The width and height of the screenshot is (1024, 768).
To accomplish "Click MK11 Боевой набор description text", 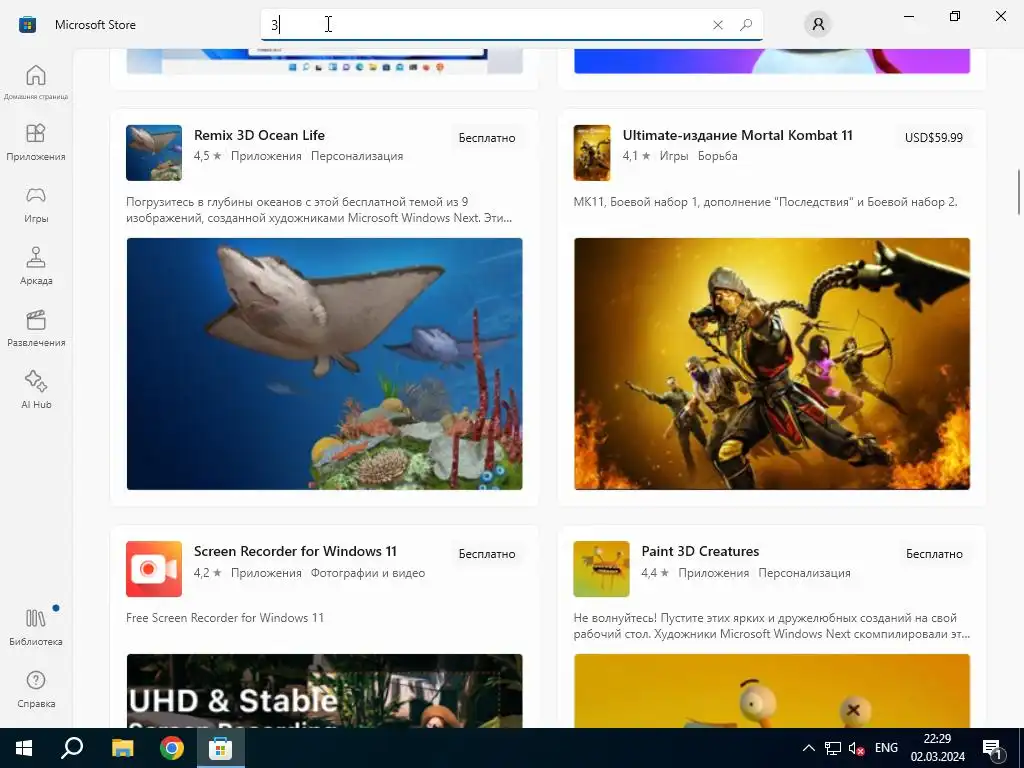I will [x=765, y=202].
